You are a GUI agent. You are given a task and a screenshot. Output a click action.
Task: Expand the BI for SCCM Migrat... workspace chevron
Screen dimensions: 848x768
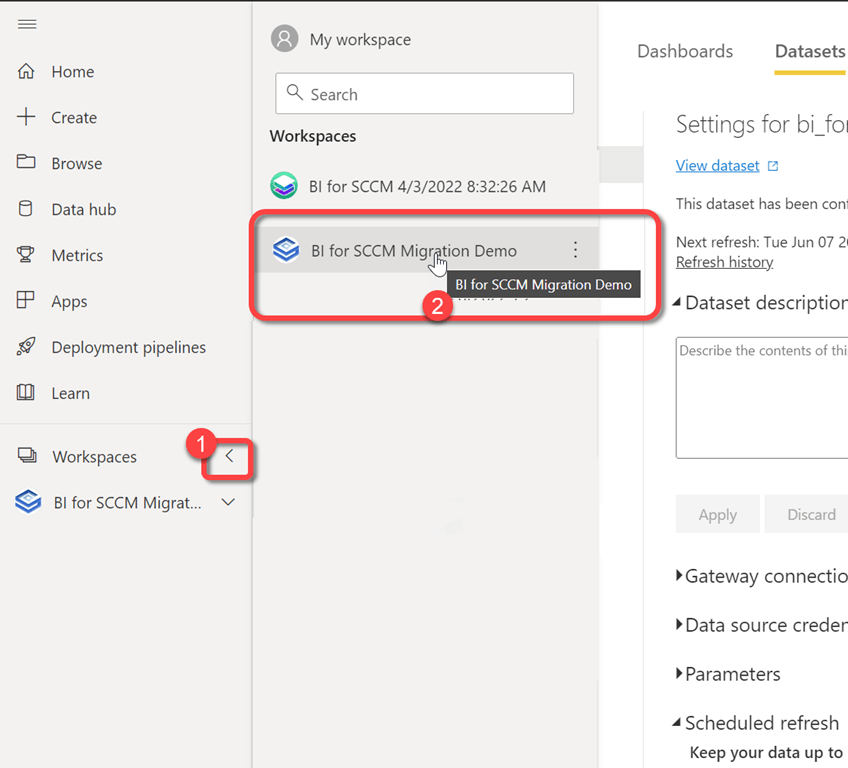228,502
